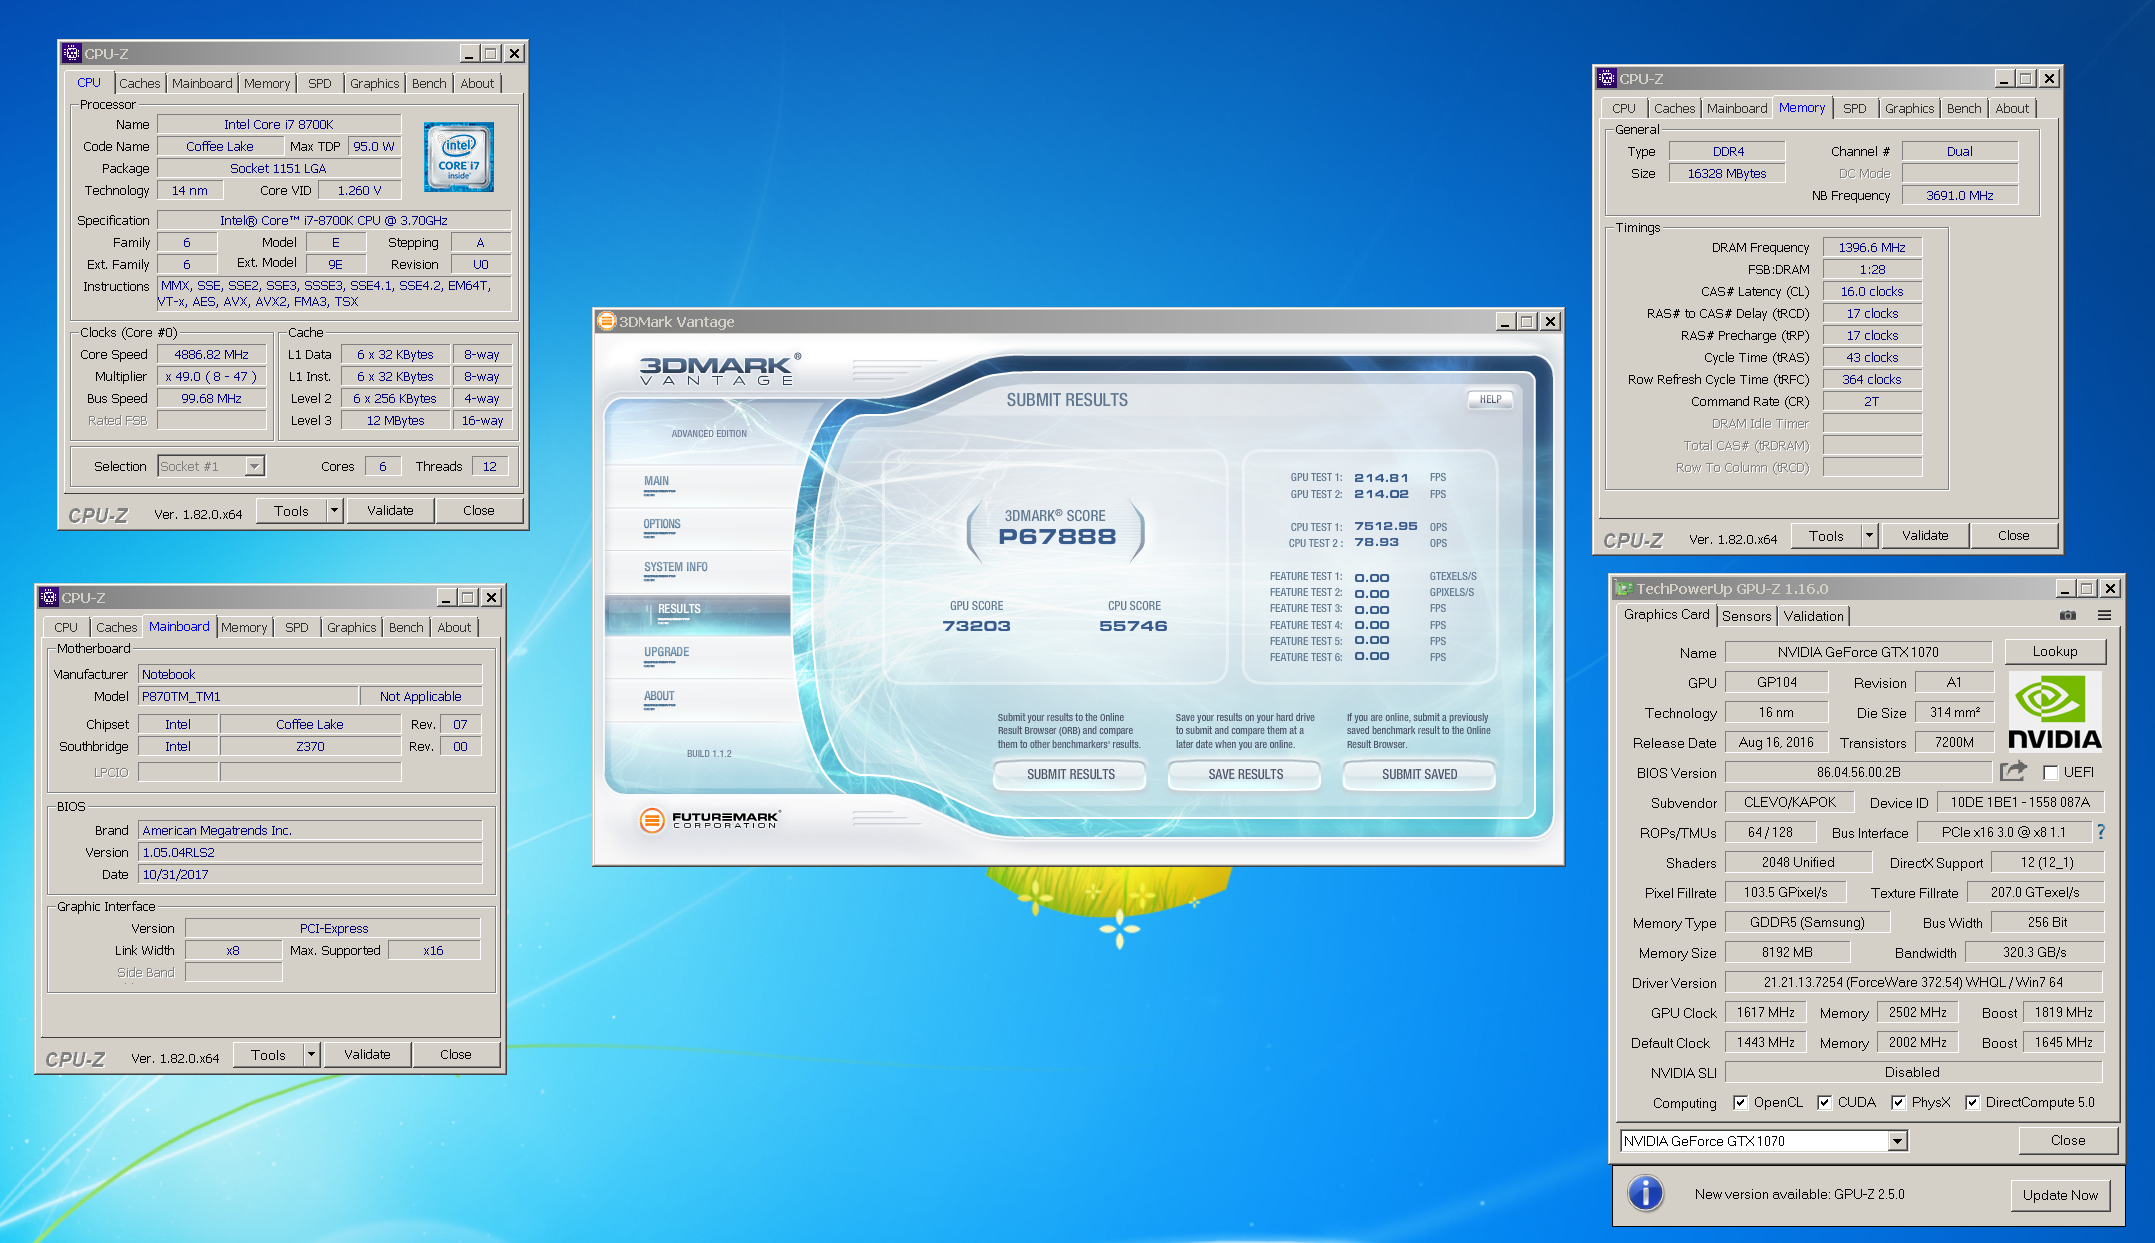Click the Core Speed value 4886.82 MHz
This screenshot has height=1243, width=2155.
(211, 354)
